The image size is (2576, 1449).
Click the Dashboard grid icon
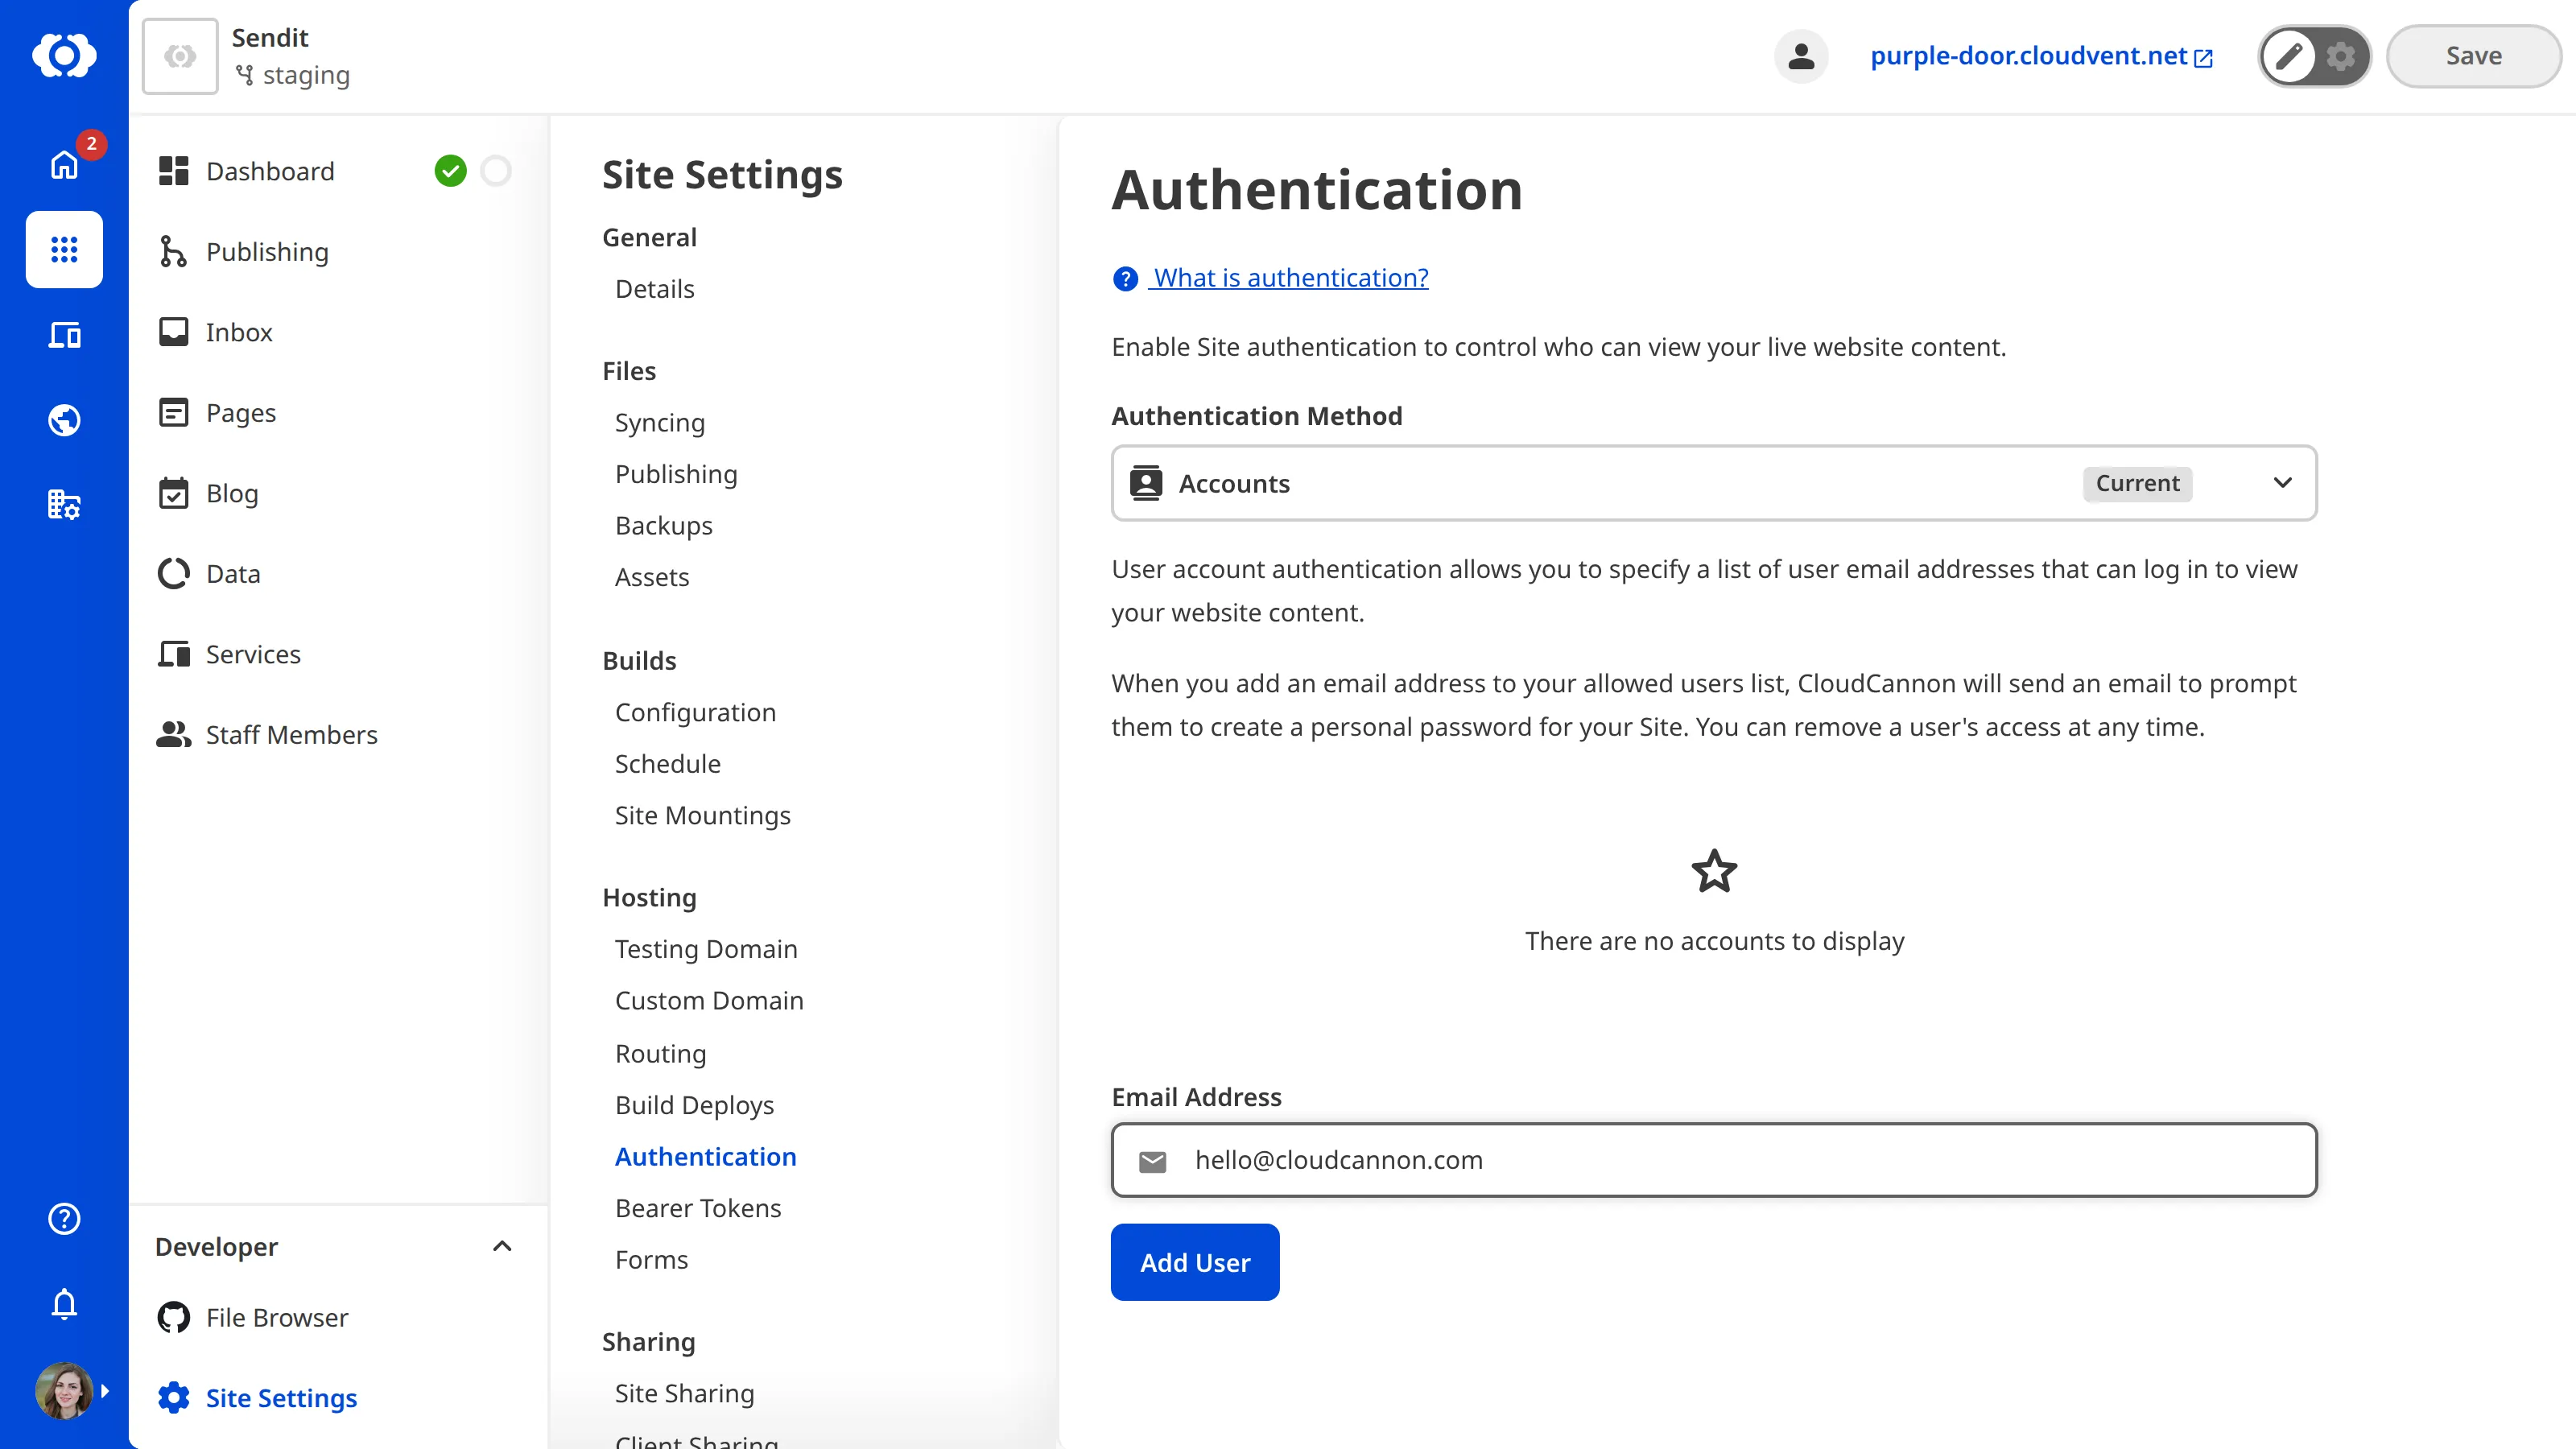tap(174, 171)
